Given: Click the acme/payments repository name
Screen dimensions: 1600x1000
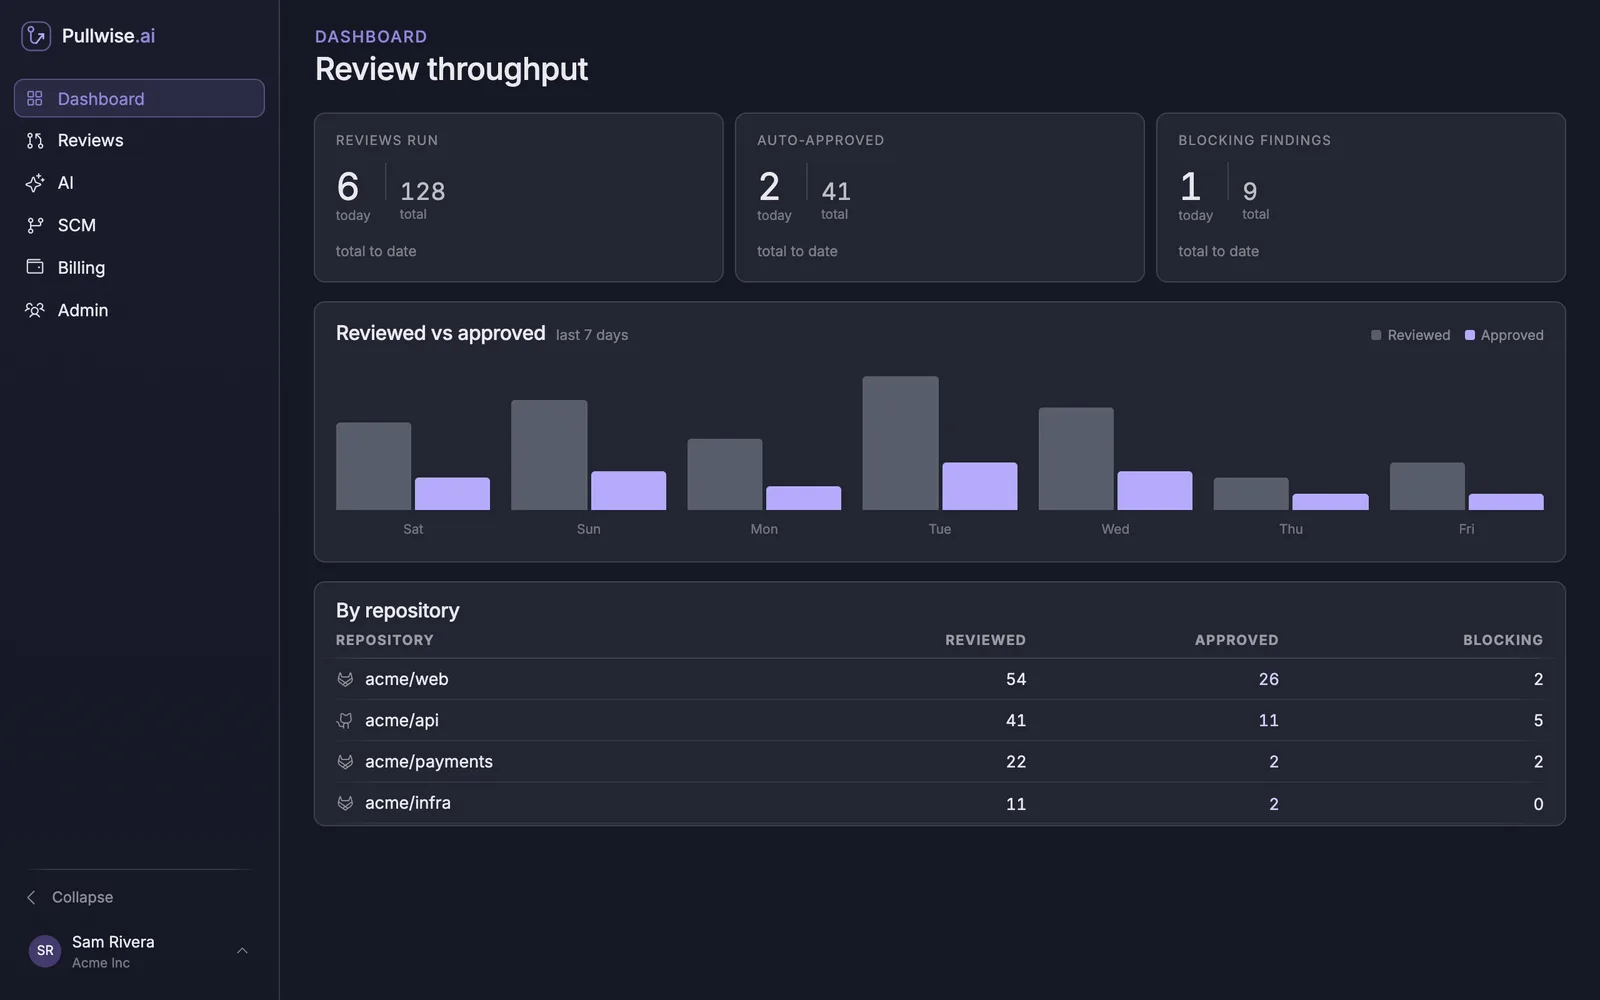Looking at the screenshot, I should [429, 762].
